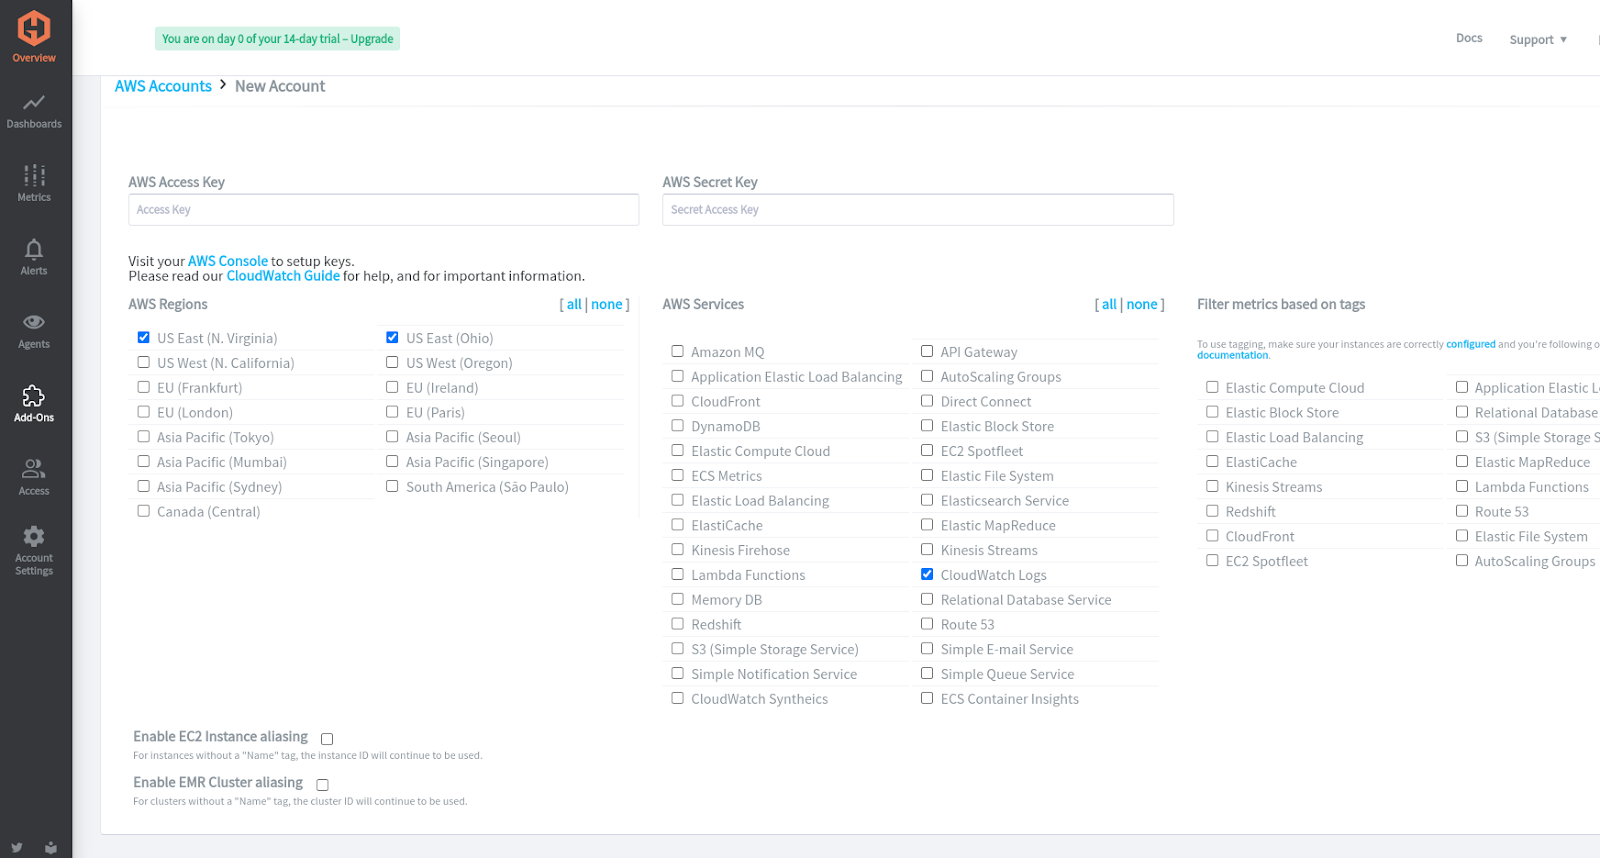Select all AWS Services

tap(1109, 304)
